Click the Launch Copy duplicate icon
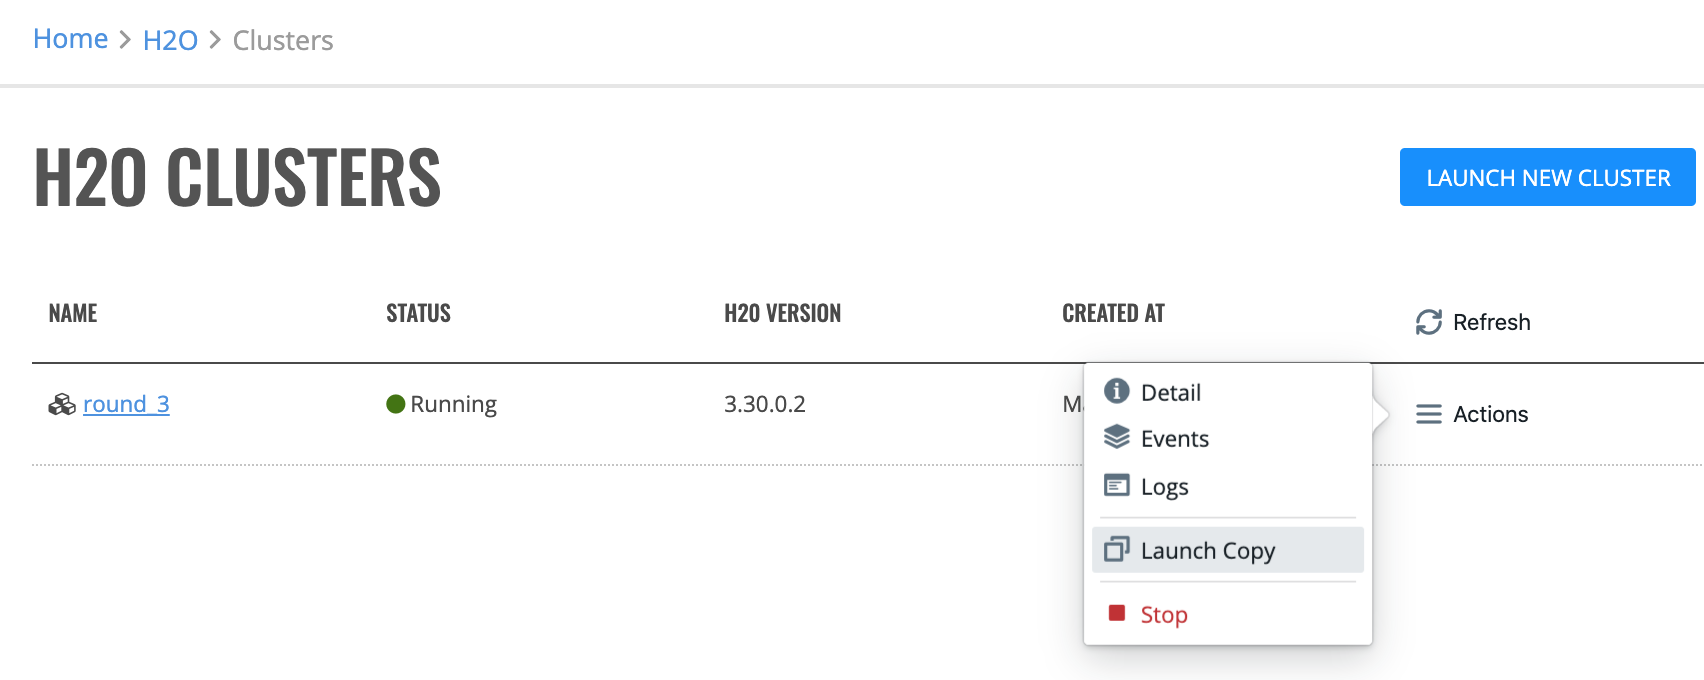This screenshot has height=680, width=1704. [x=1116, y=549]
